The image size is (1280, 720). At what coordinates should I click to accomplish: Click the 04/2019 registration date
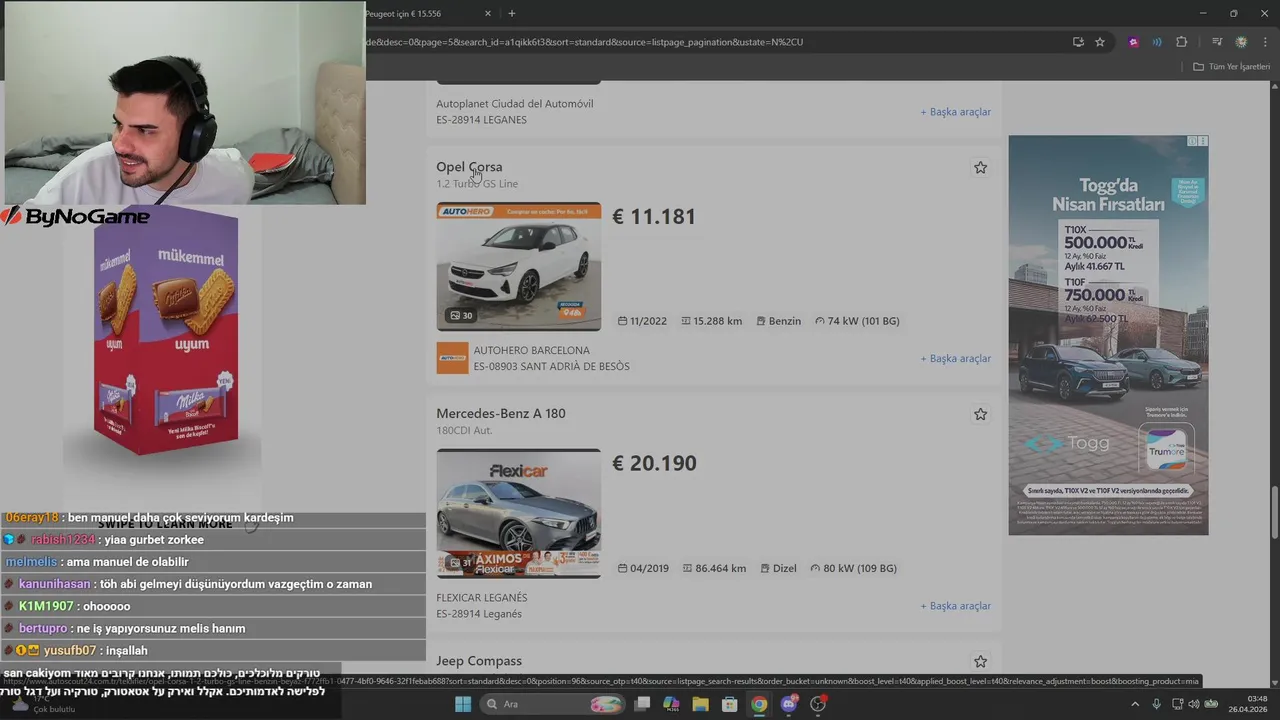coord(643,568)
